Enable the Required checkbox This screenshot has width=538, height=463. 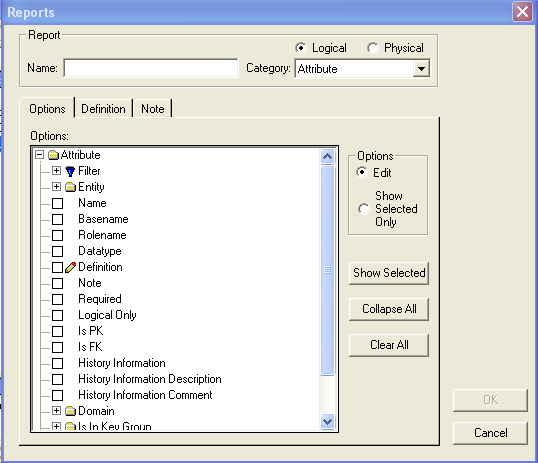tap(57, 299)
